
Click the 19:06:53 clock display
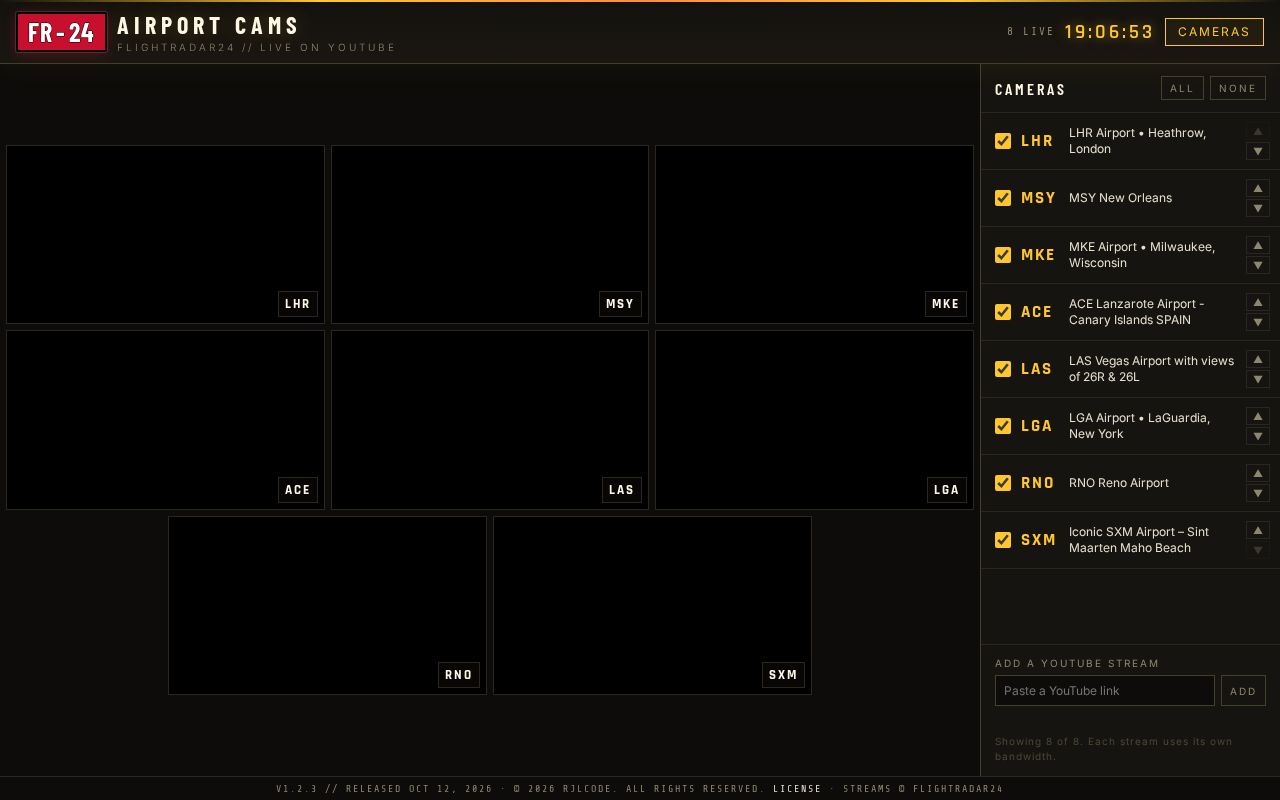tap(1109, 32)
